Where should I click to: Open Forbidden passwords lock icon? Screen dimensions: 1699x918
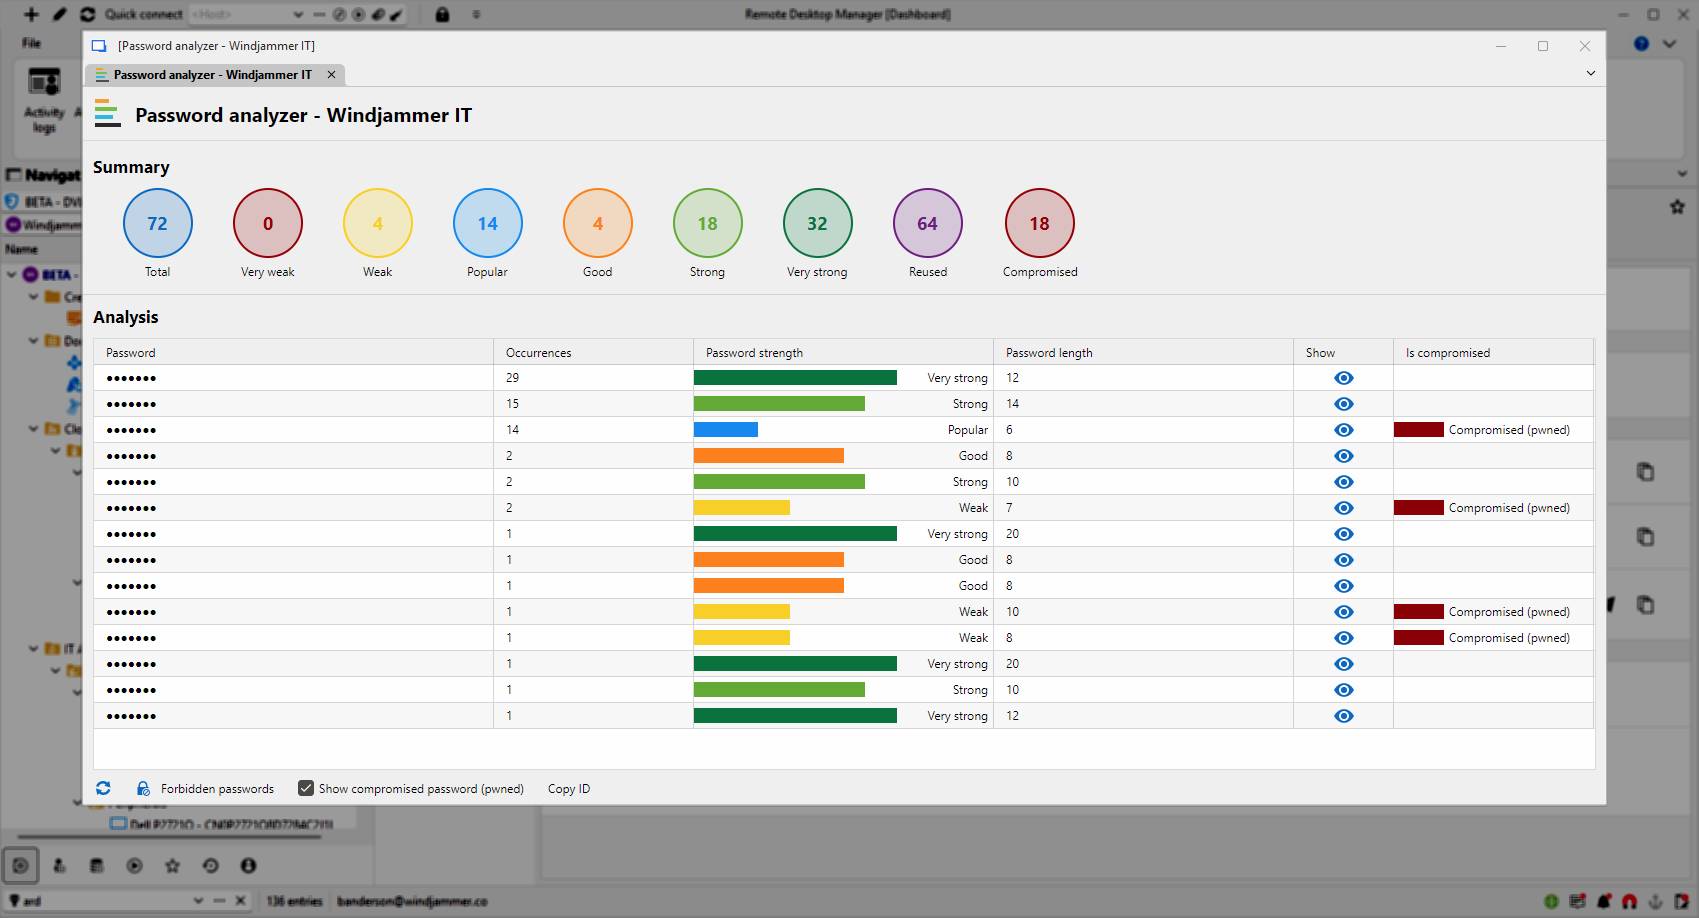click(x=143, y=788)
